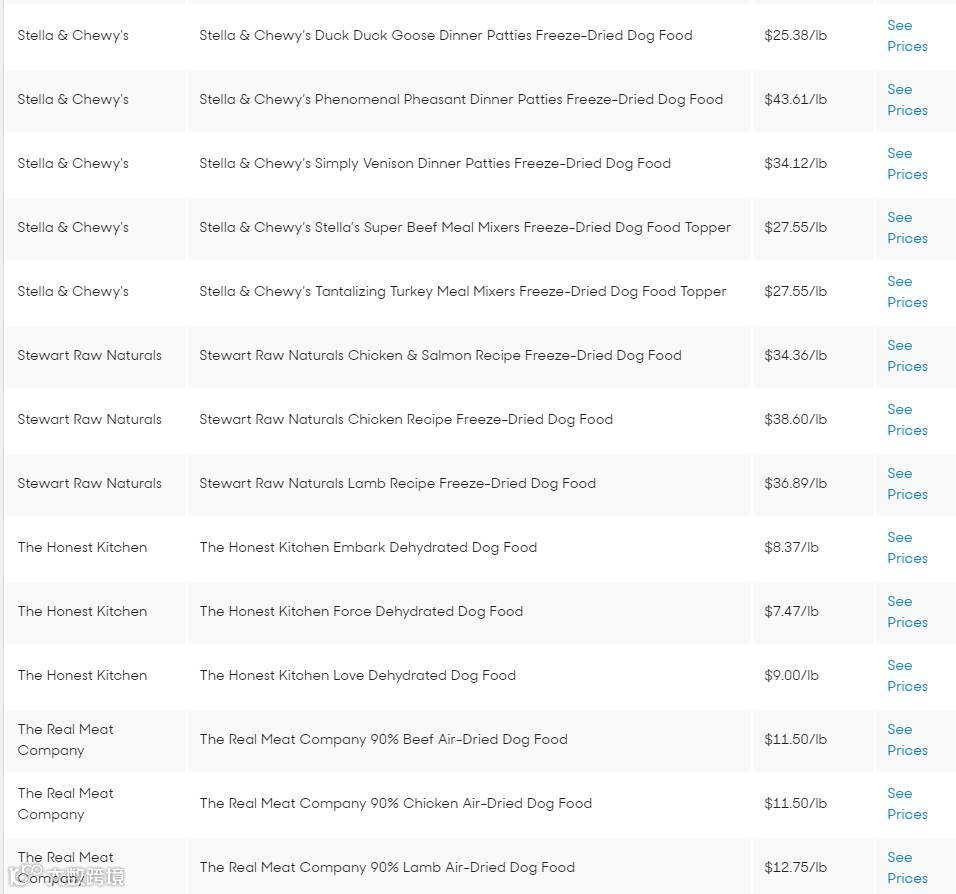Select product name Duck Duck Goose Dinner Patties
The image size is (956, 894).
click(446, 35)
